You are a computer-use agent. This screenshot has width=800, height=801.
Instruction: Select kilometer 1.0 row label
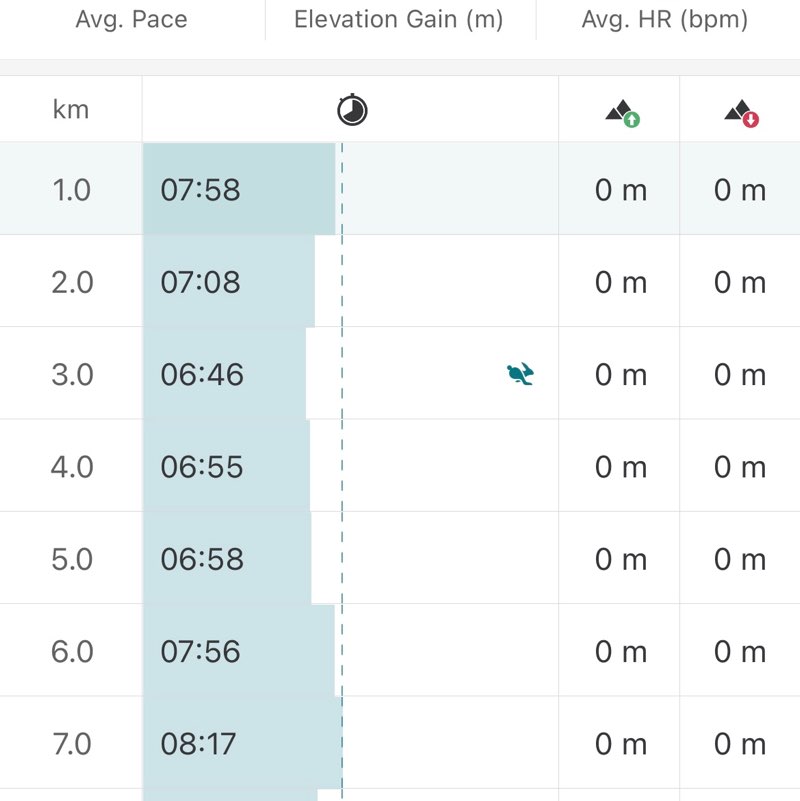(x=71, y=190)
